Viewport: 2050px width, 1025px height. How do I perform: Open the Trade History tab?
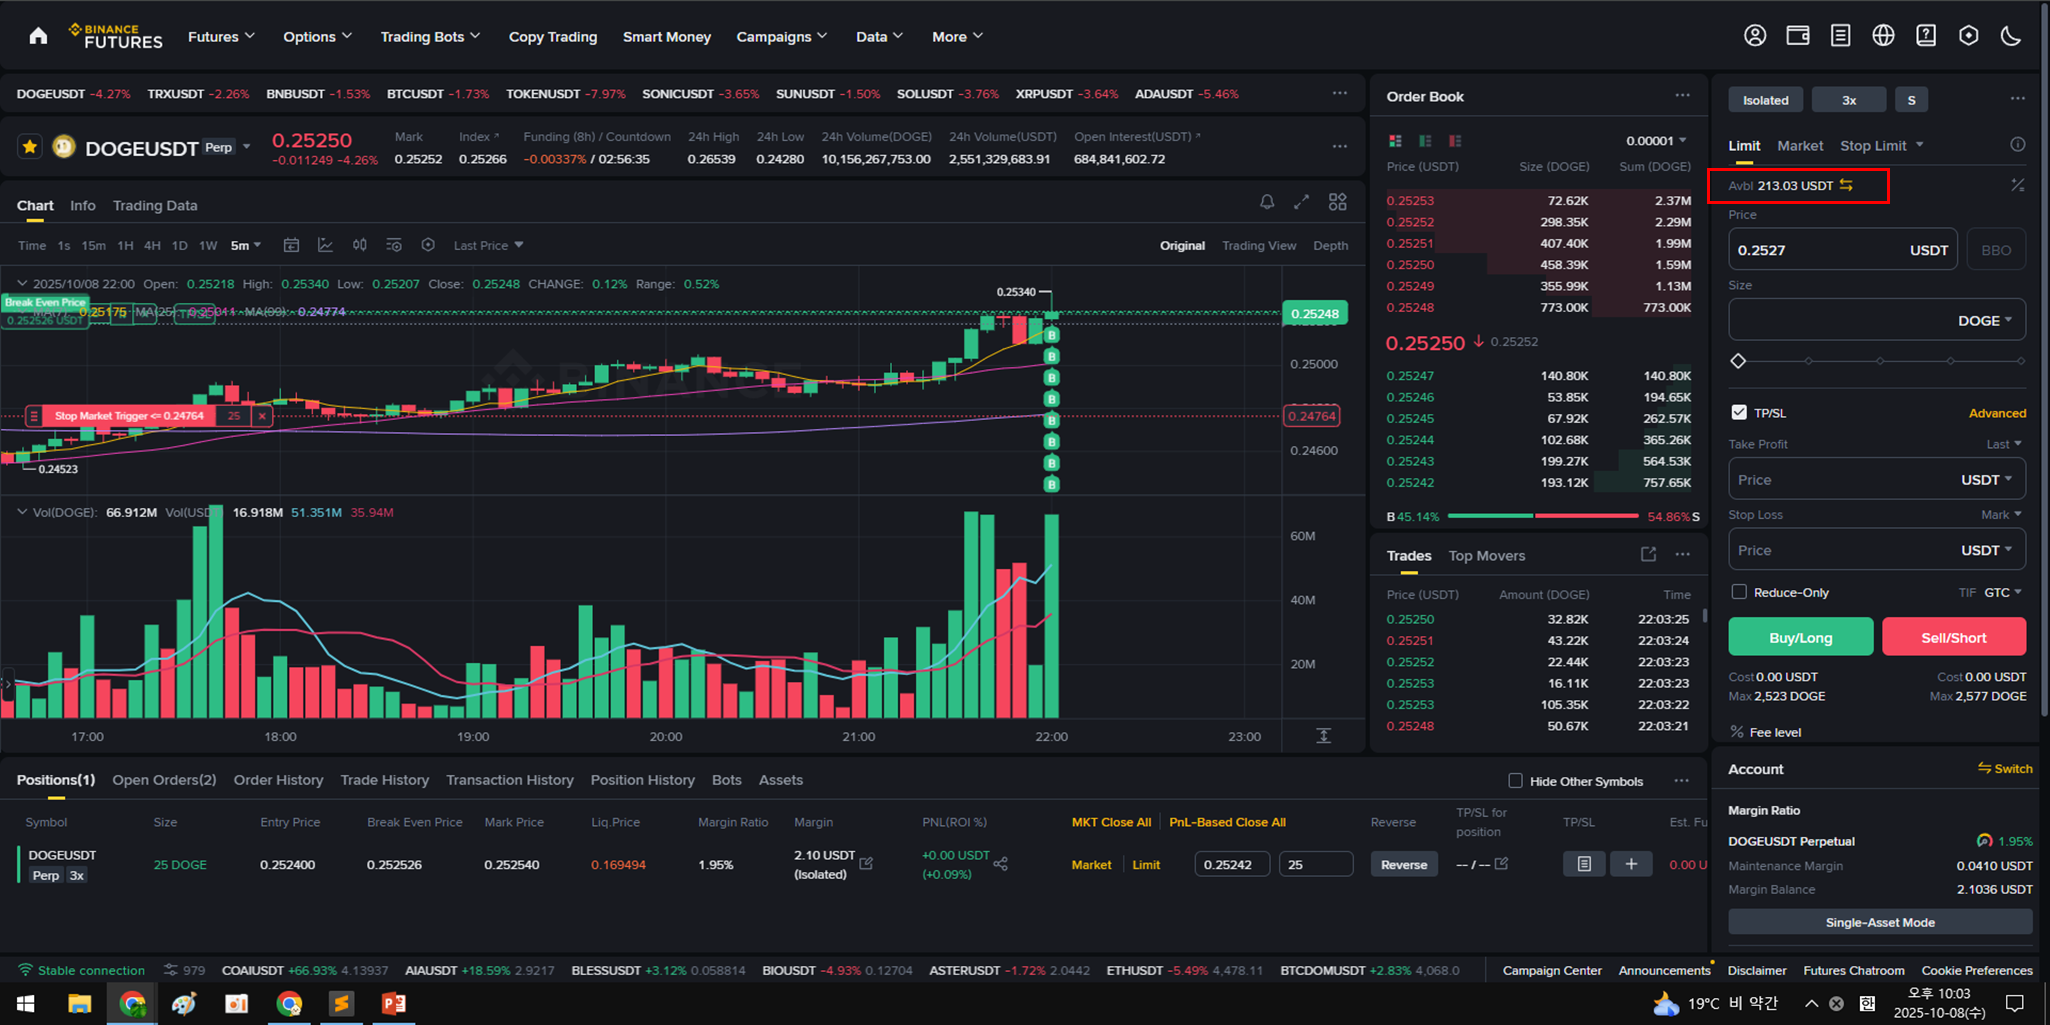click(384, 780)
